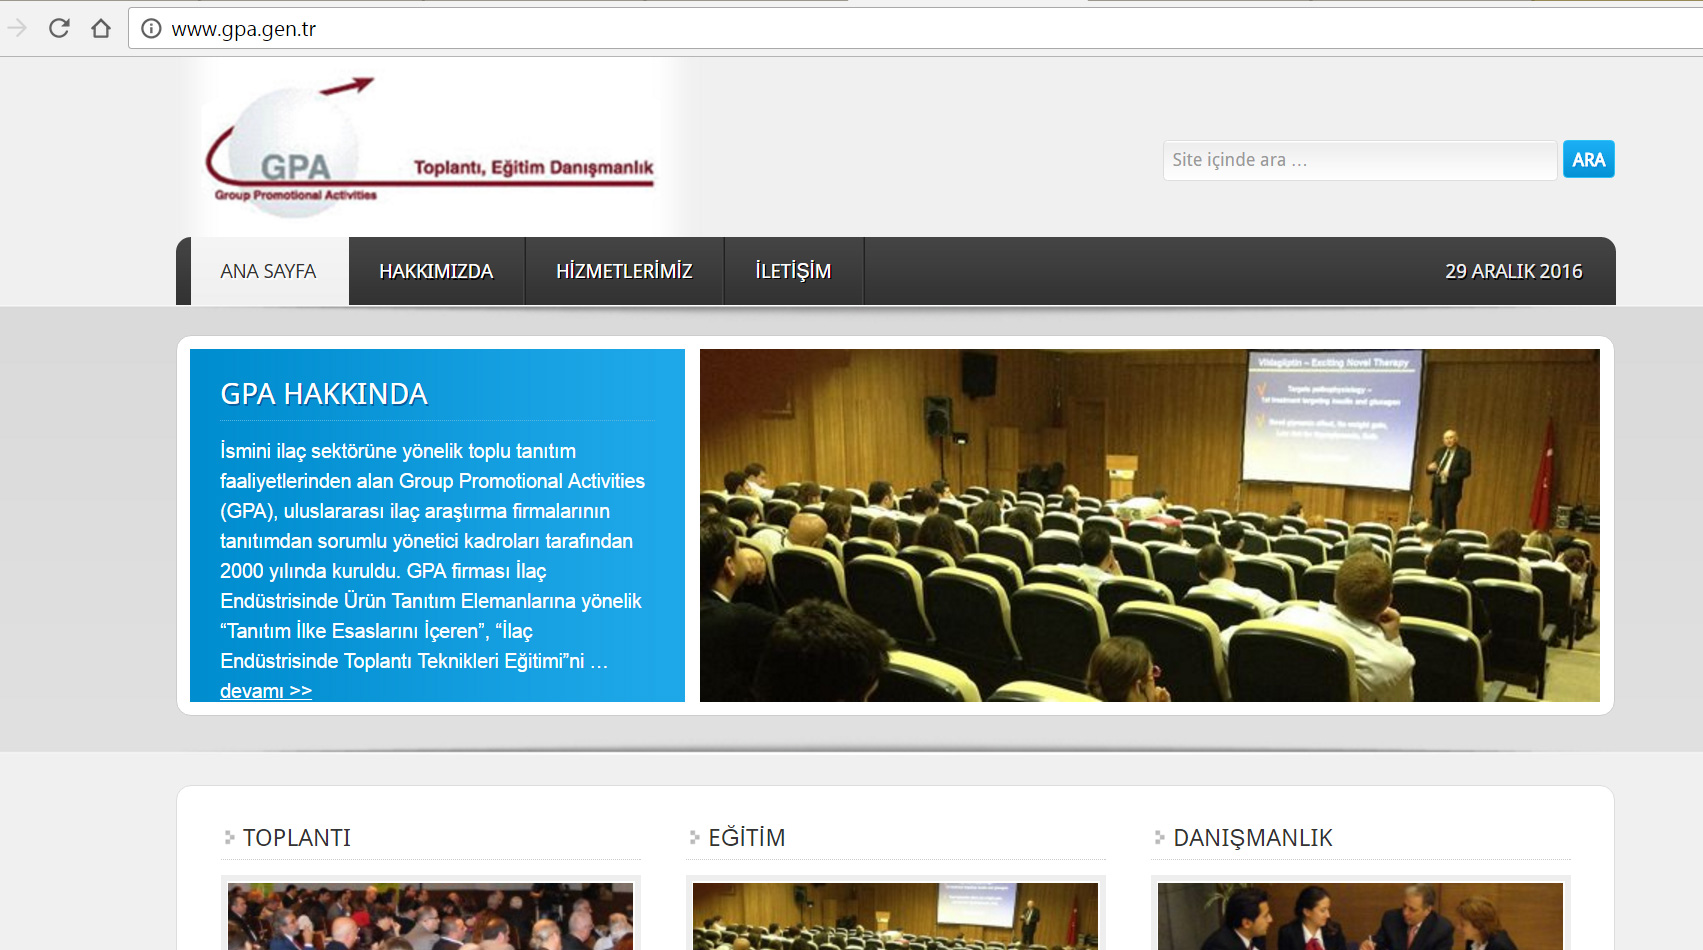Click the 'Site içinde ara' search field

point(1359,160)
